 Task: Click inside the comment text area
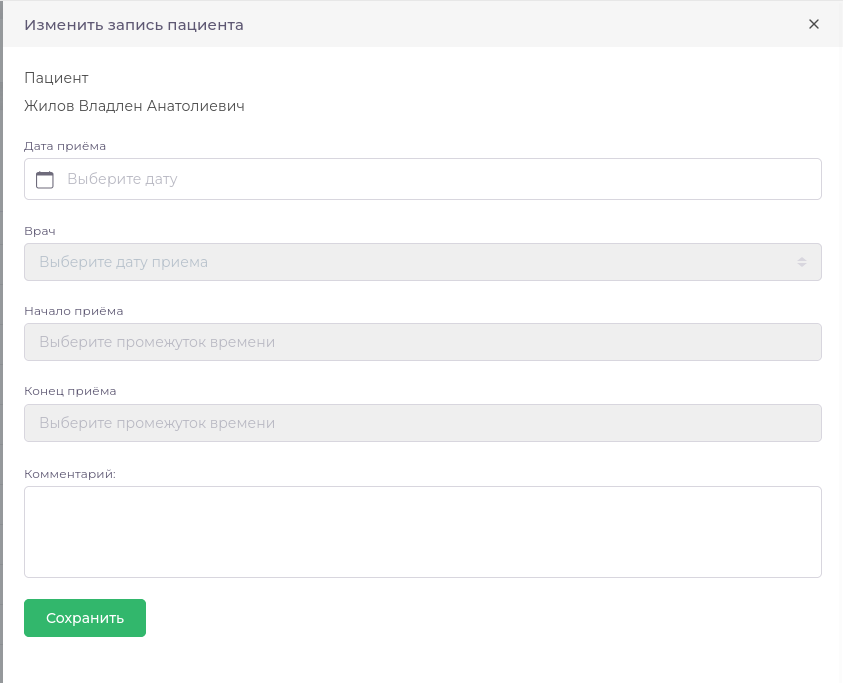(x=422, y=531)
